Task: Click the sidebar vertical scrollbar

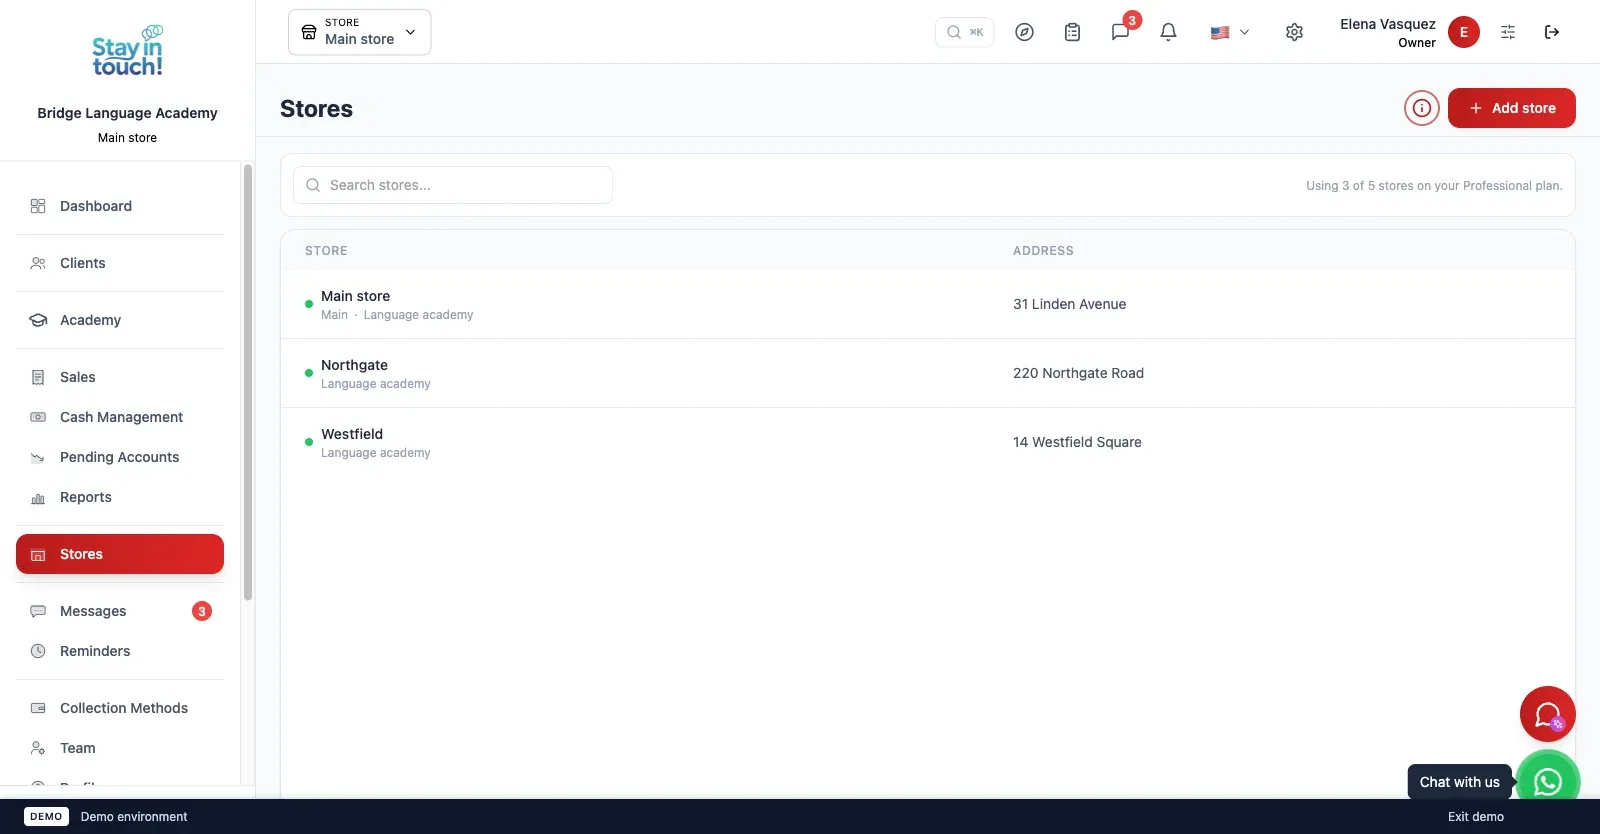Action: 248,382
